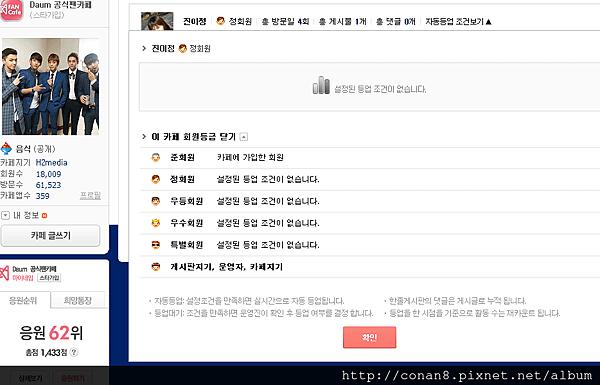Click the 총 게시글 1개 stat

pyautogui.click(x=342, y=22)
